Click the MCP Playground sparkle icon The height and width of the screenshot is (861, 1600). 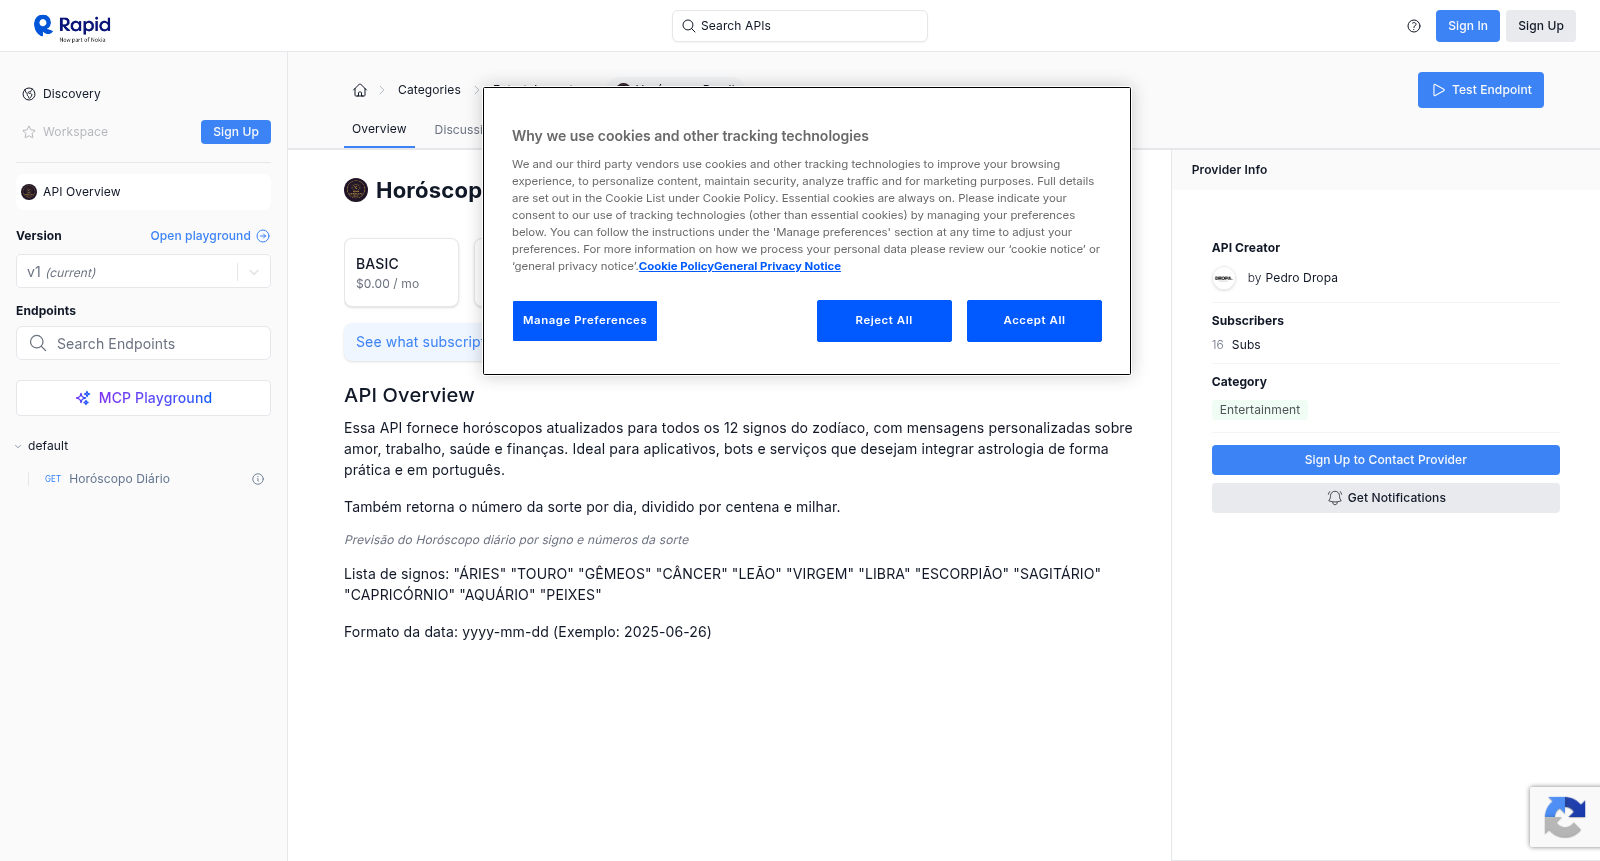pos(83,398)
